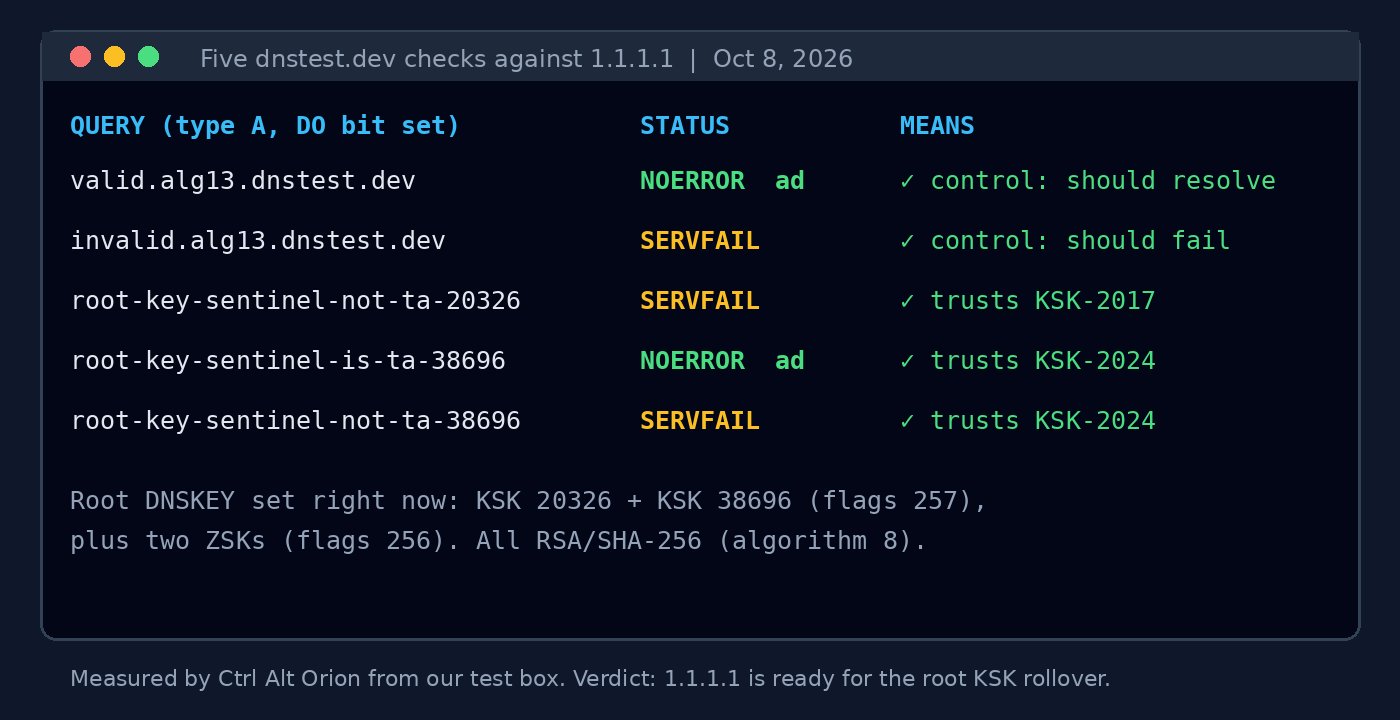1400x720 pixels.
Task: Click 'trusts KSK-2024' in is-ta-38696 row
Action: [1043, 361]
